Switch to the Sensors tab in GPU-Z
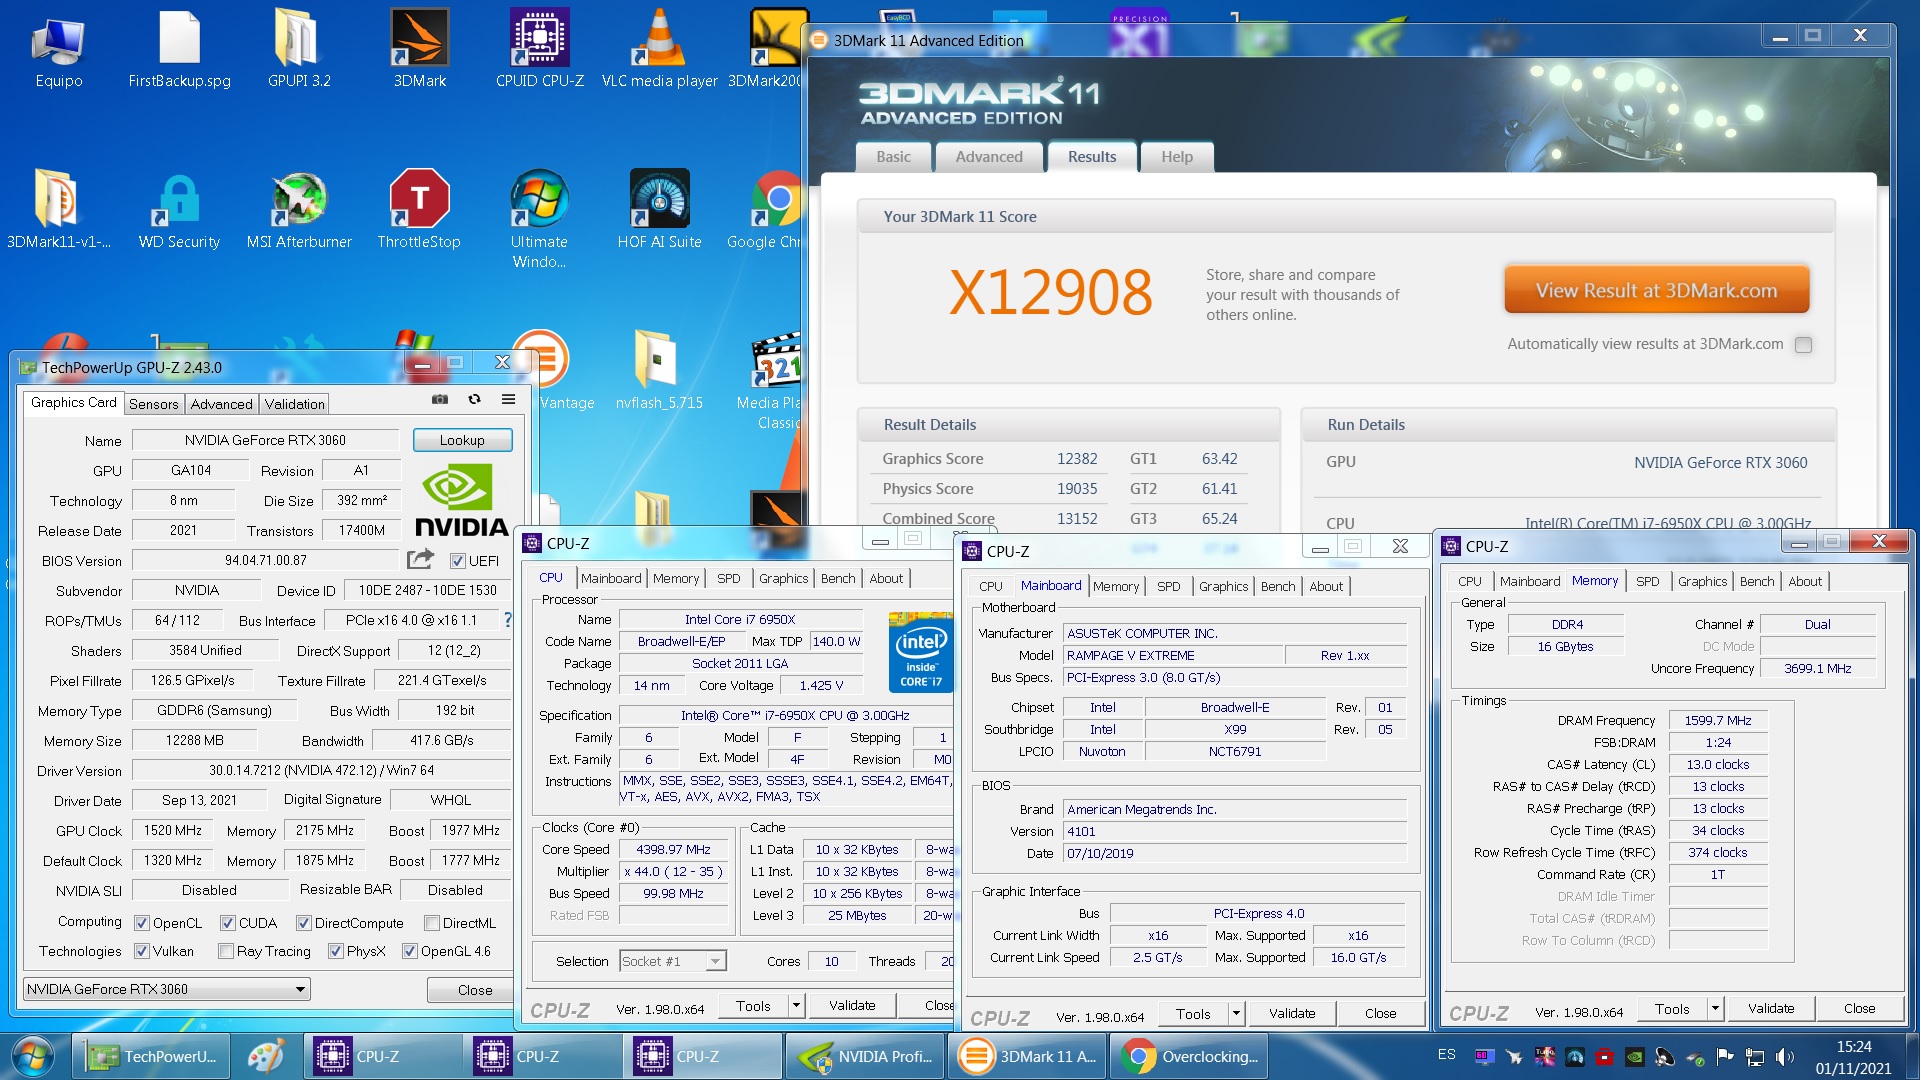This screenshot has width=1920, height=1080. (x=154, y=404)
